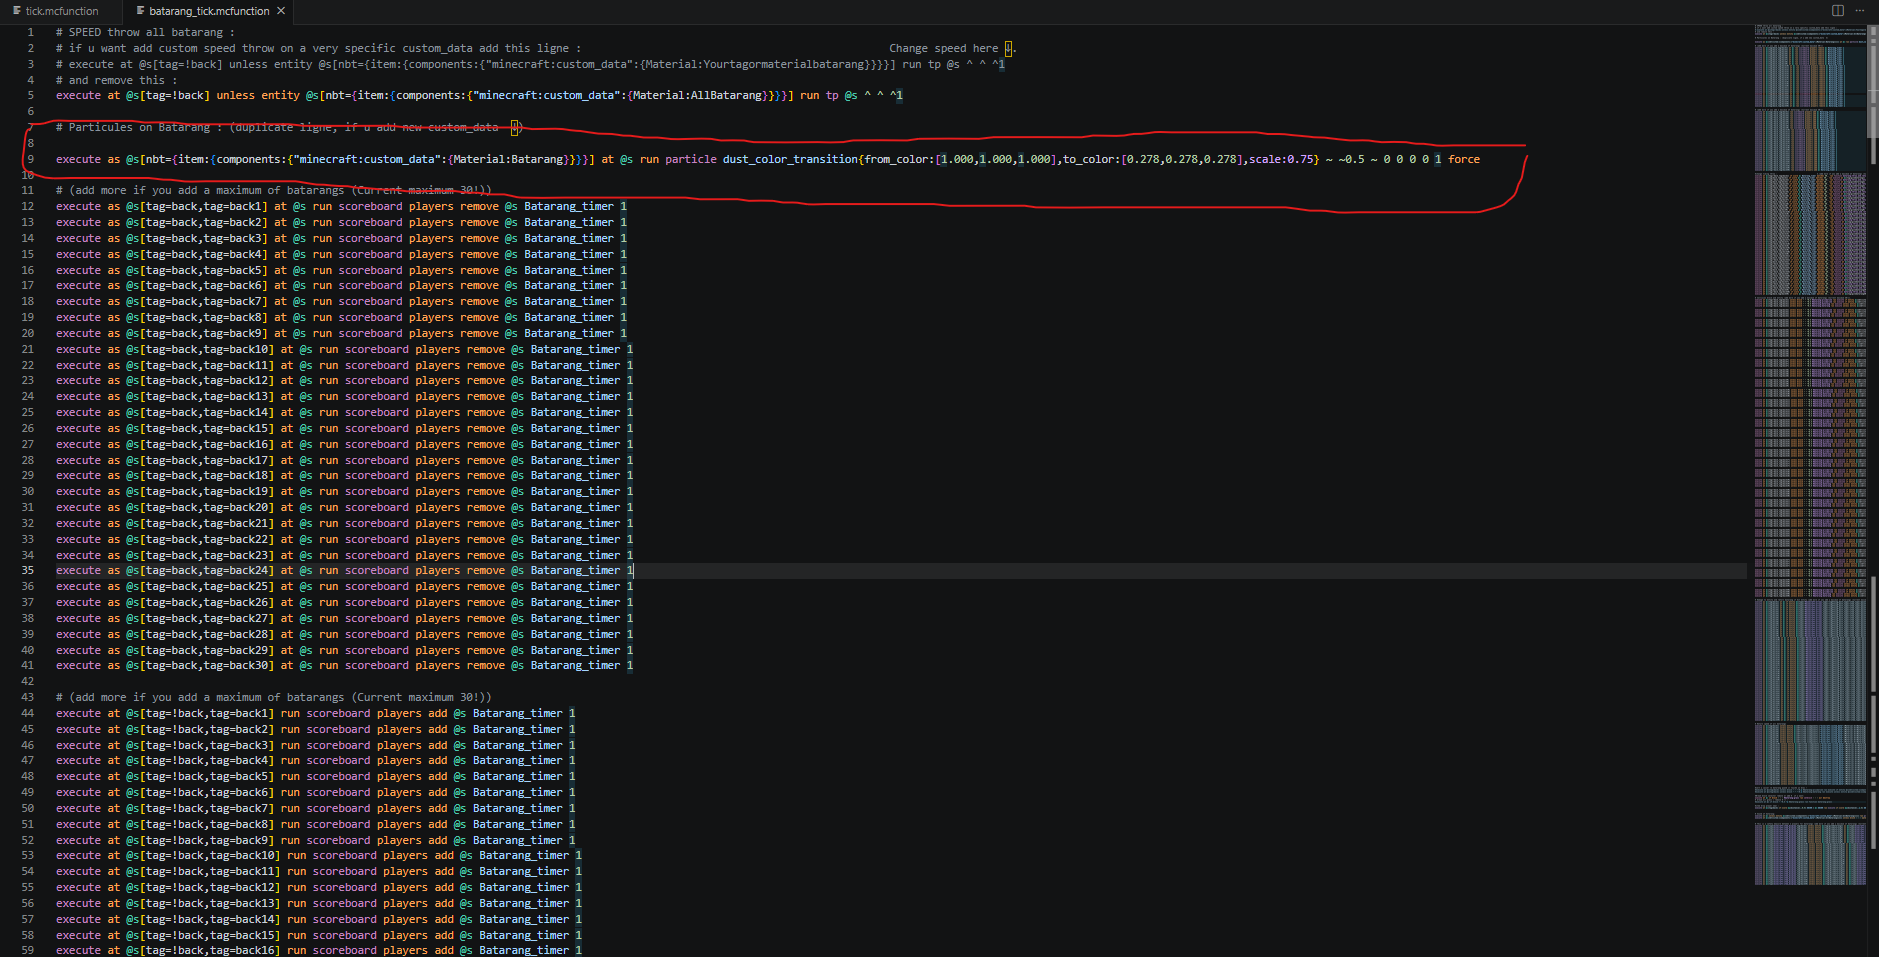Click line number 43 in the gutter
The height and width of the screenshot is (957, 1879).
pos(28,697)
